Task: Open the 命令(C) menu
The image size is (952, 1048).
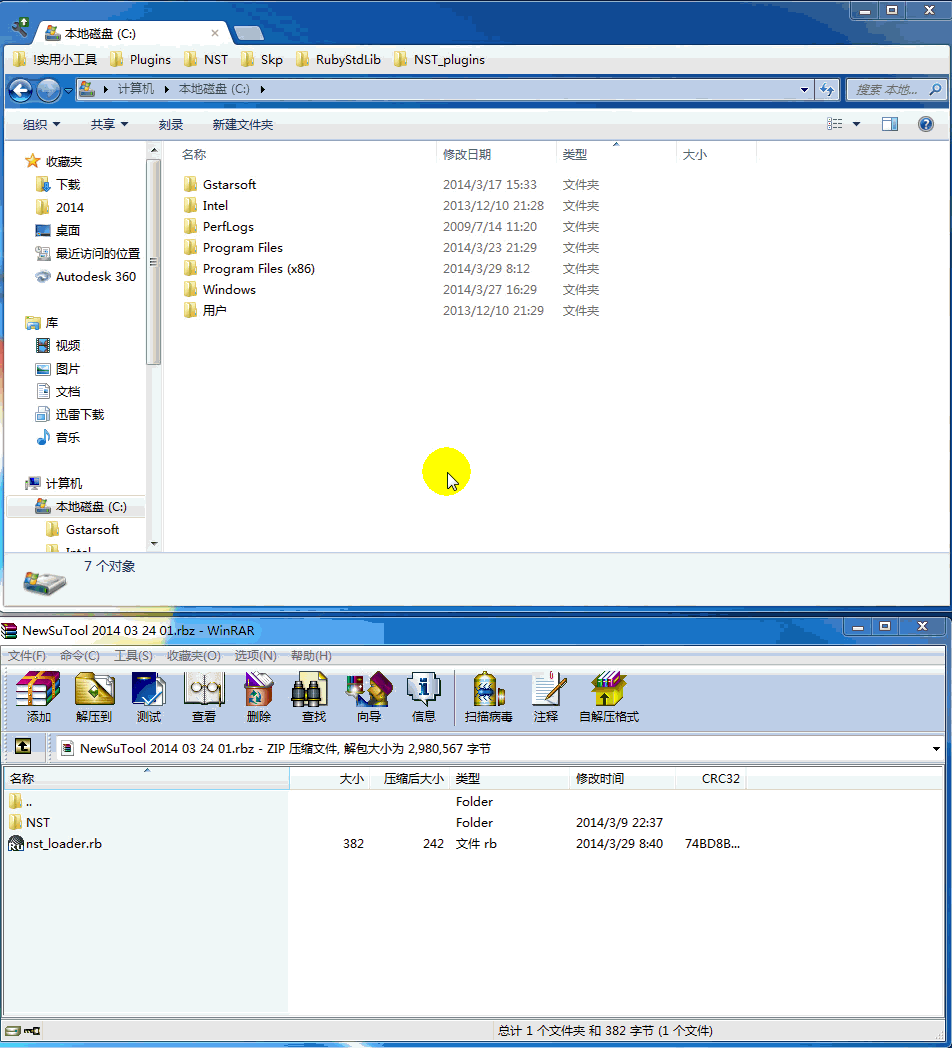Action: tap(80, 656)
